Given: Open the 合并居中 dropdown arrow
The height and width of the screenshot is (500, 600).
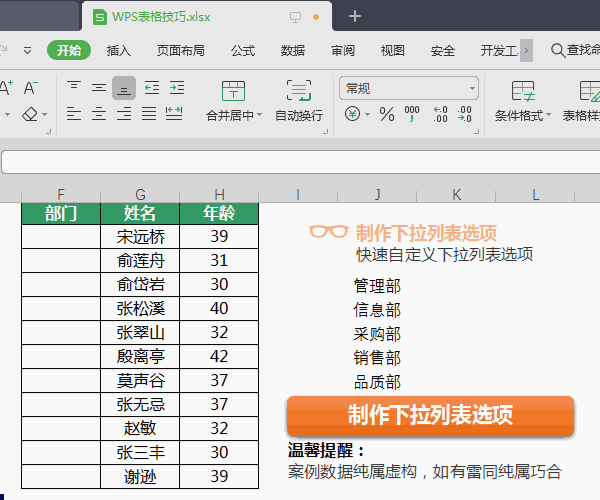Looking at the screenshot, I should pyautogui.click(x=259, y=115).
